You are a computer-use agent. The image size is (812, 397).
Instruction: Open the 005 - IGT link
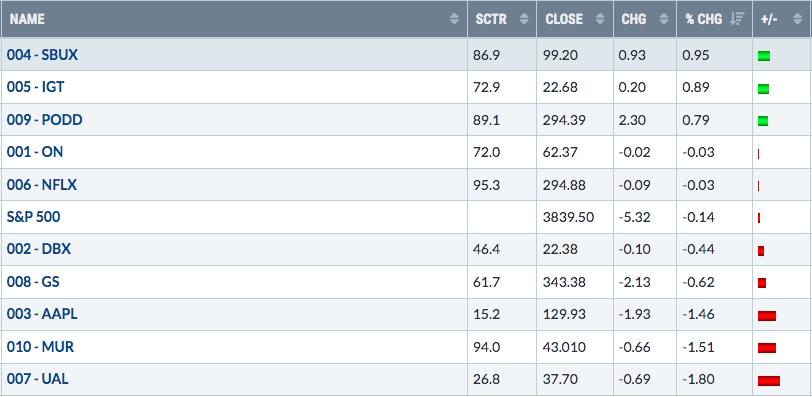pos(36,87)
